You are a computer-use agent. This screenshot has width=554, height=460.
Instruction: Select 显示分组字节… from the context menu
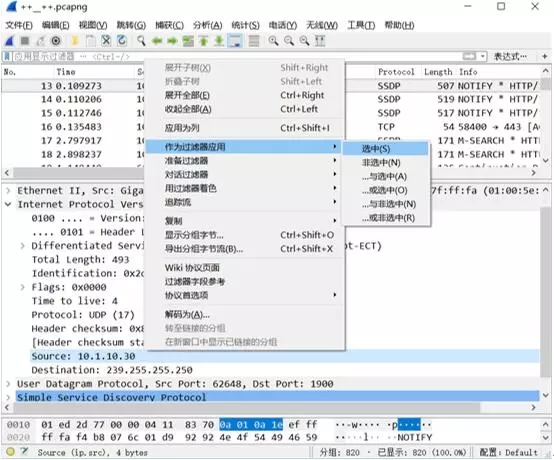(x=244, y=235)
